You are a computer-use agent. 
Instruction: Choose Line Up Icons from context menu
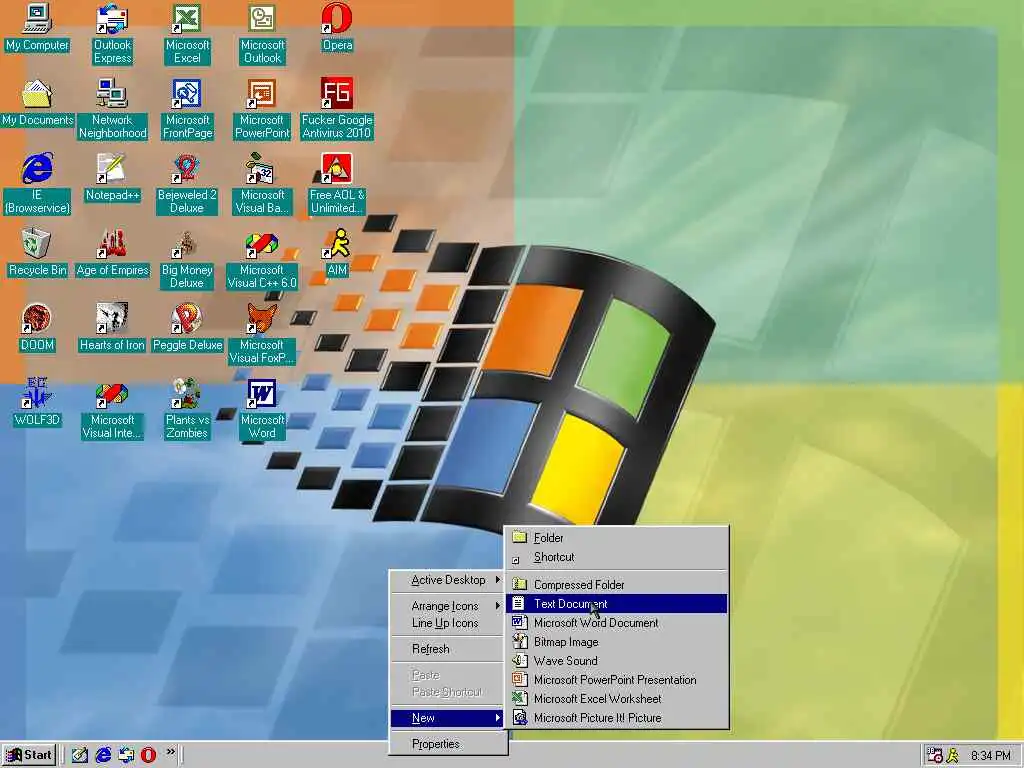(448, 623)
